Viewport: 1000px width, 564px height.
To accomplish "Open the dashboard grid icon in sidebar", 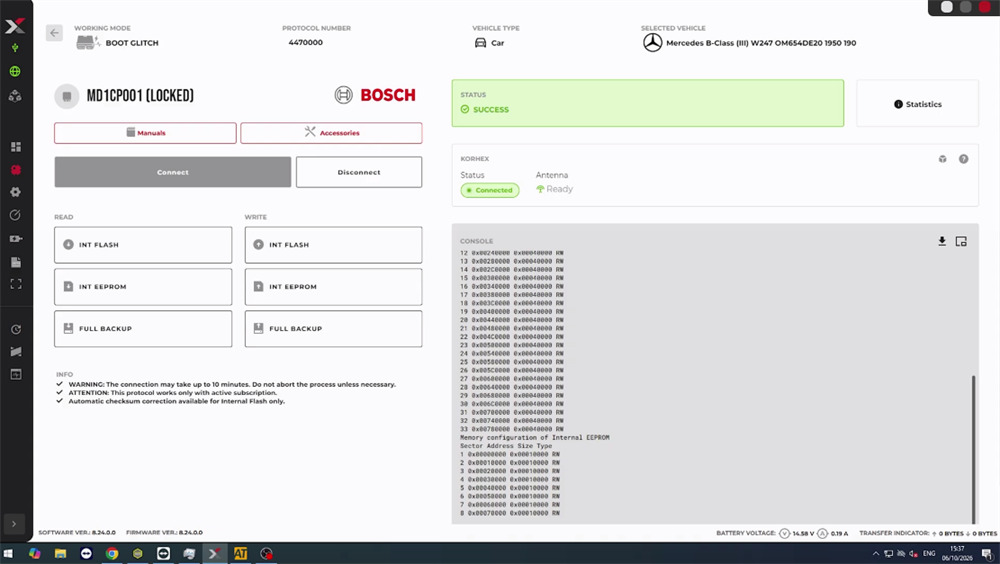I will (15, 147).
